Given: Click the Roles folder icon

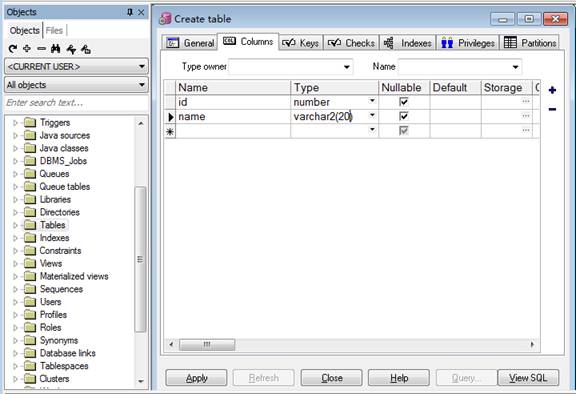Looking at the screenshot, I should click(x=30, y=328).
